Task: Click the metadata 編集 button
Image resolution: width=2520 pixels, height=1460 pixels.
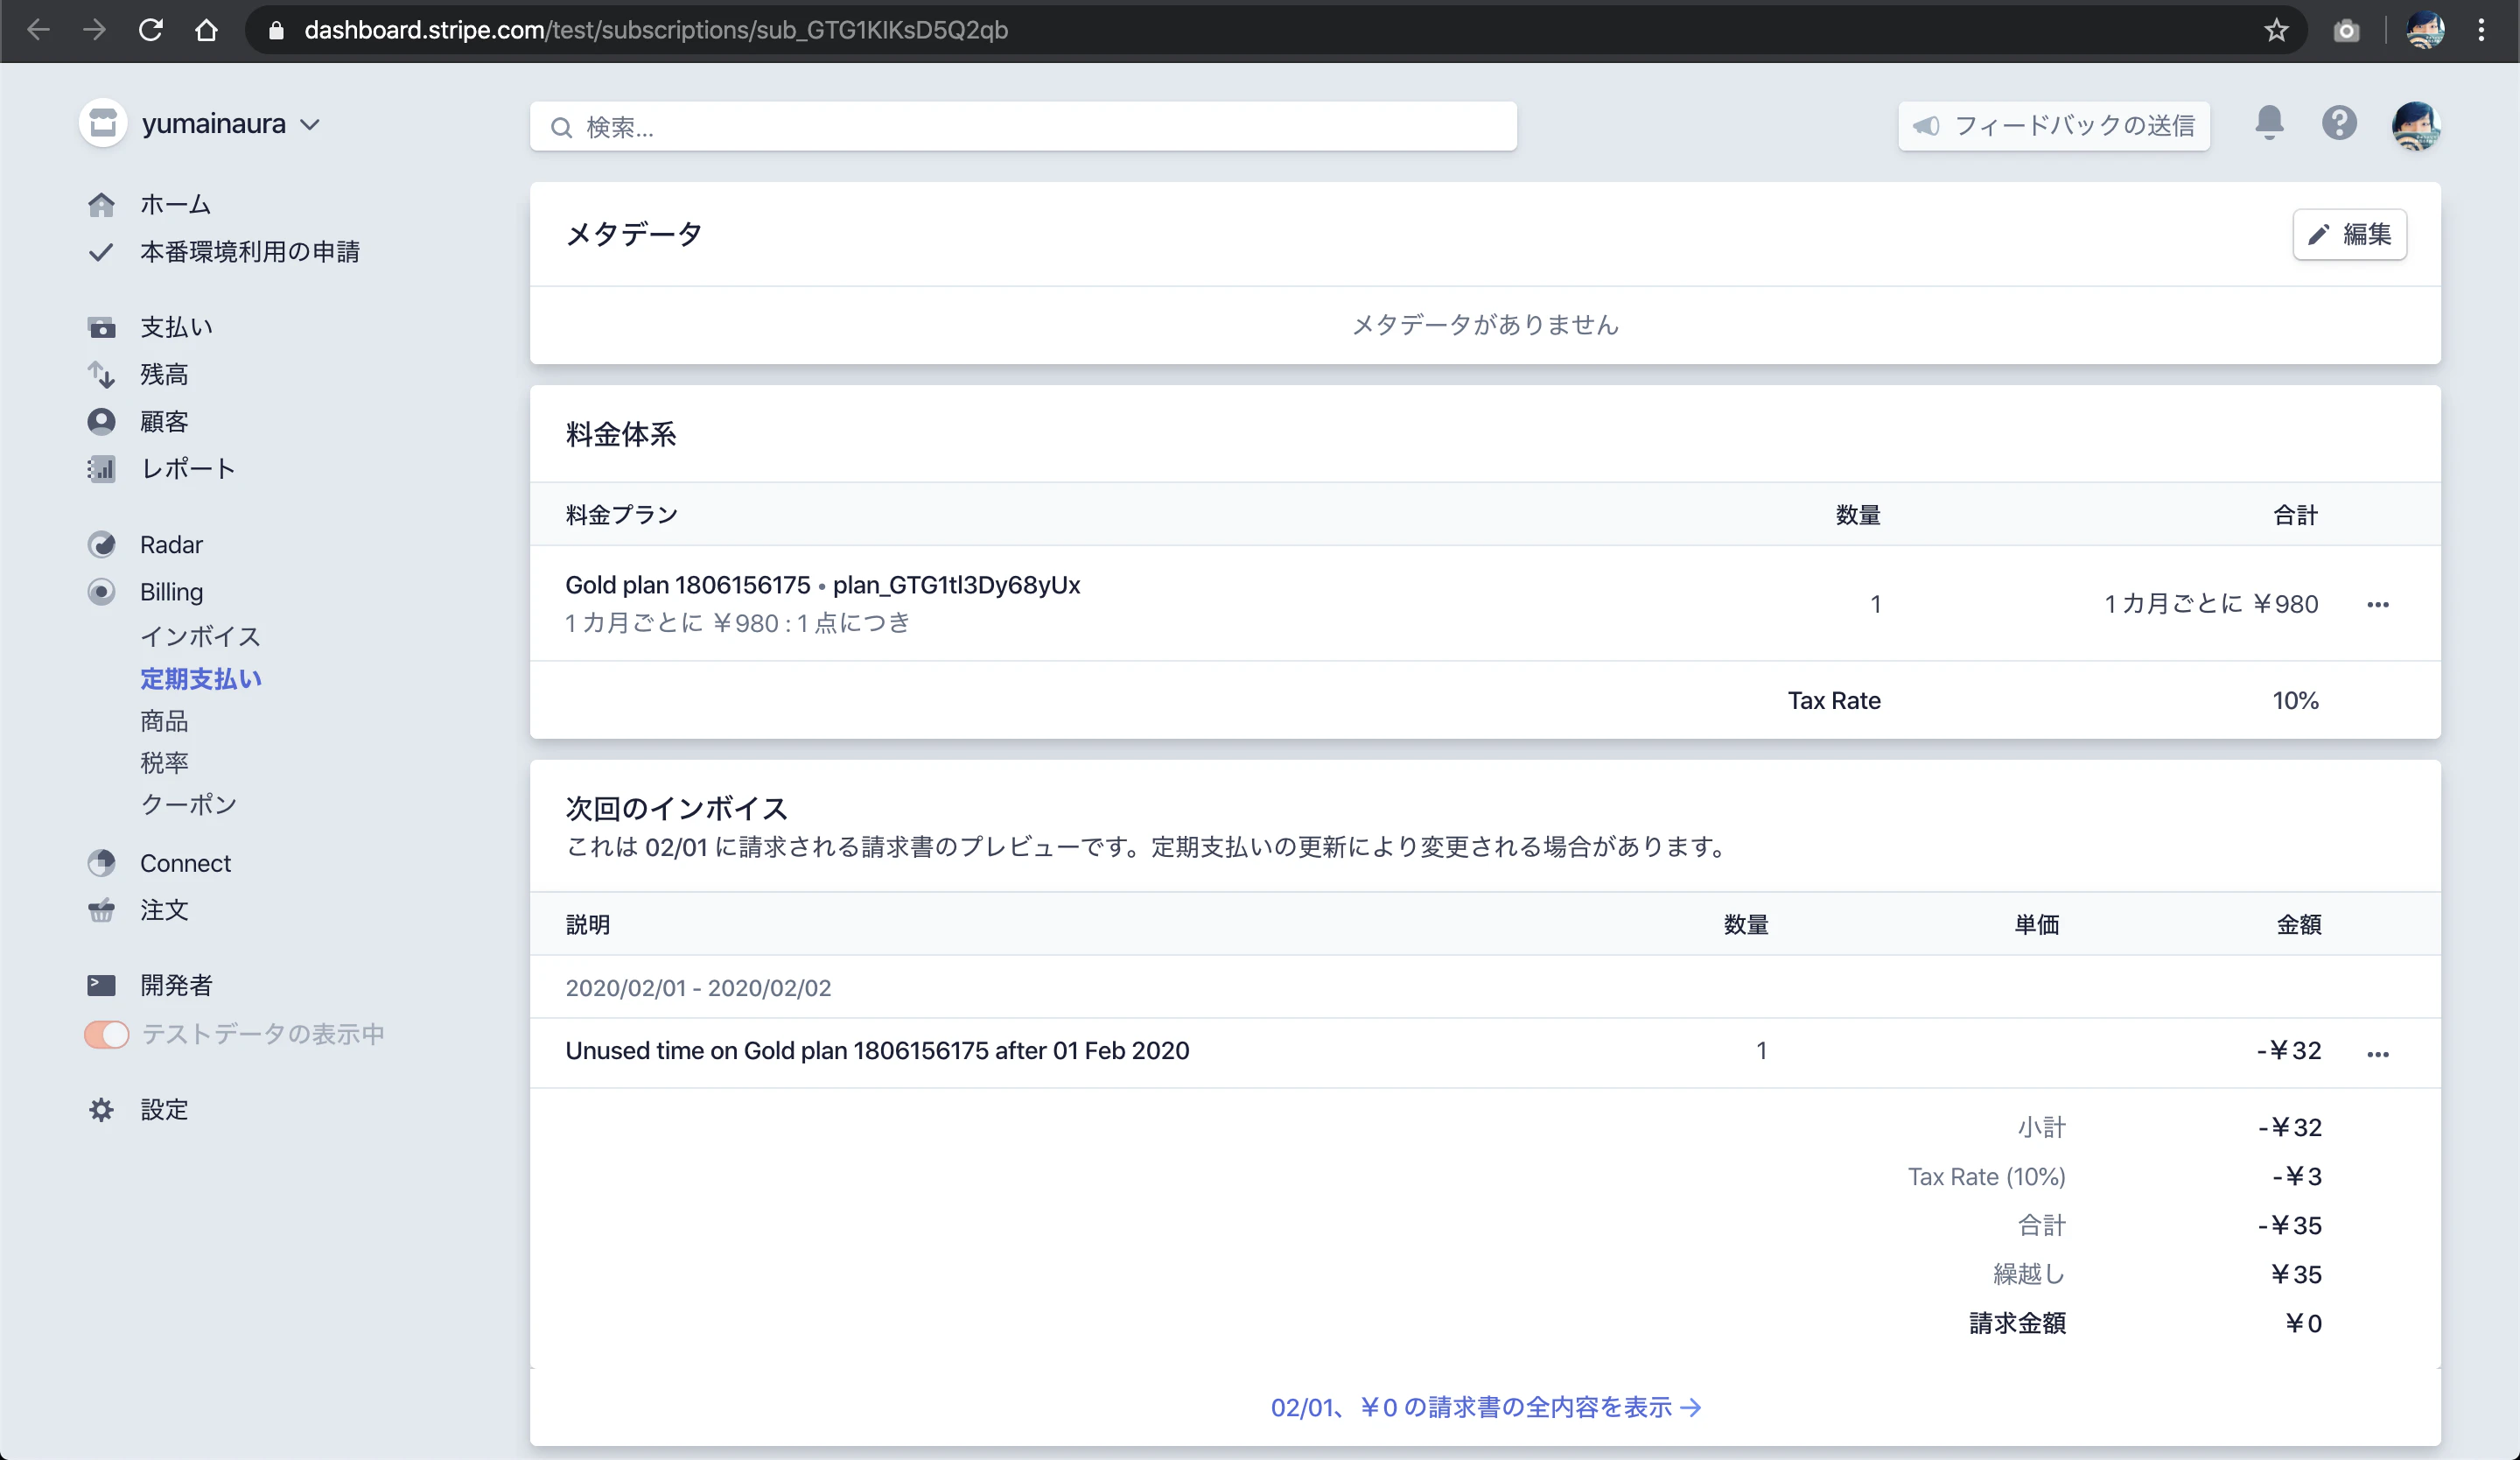Action: point(2349,234)
